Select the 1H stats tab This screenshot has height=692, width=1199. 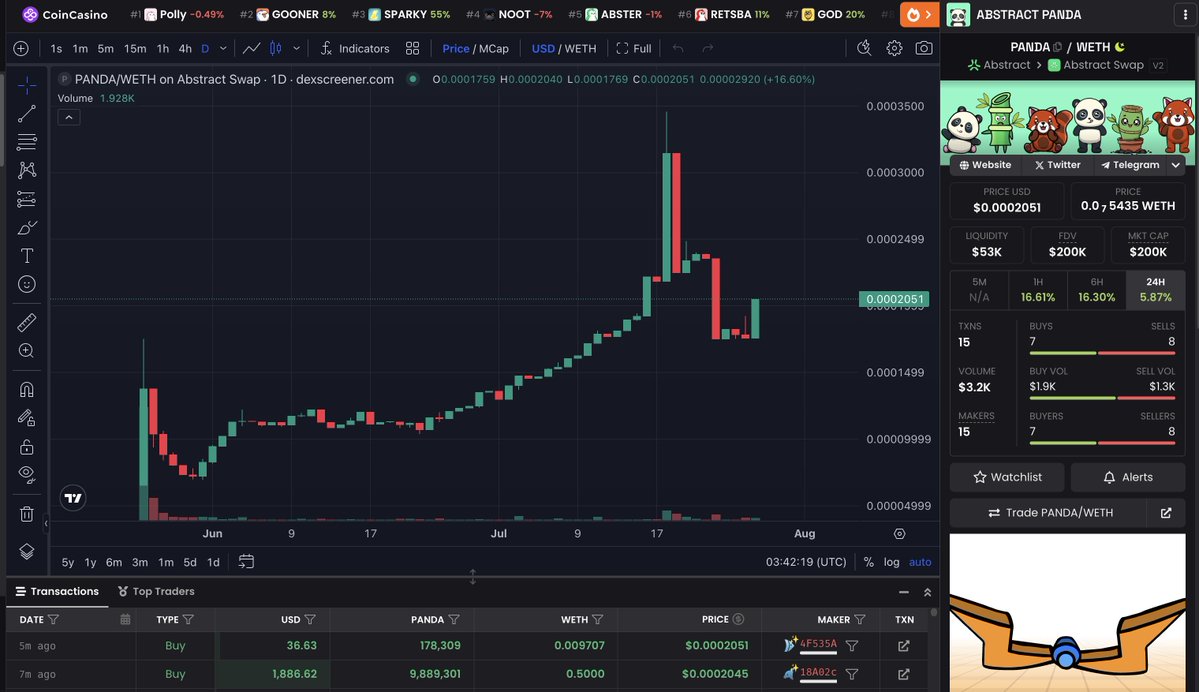[1038, 290]
